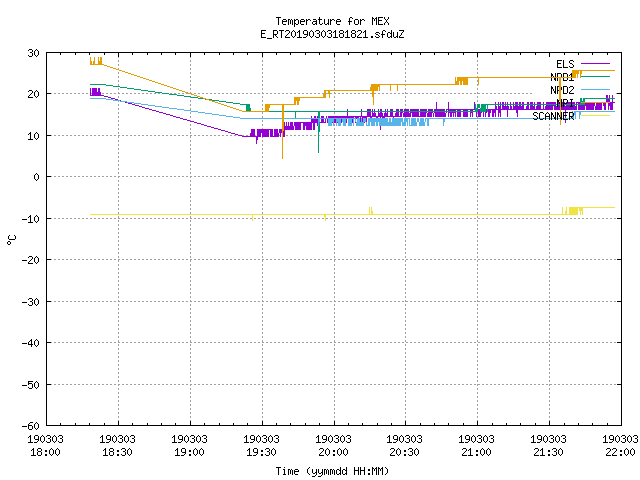
Task: Click the y-axis tick label 30
Action: coord(33,53)
